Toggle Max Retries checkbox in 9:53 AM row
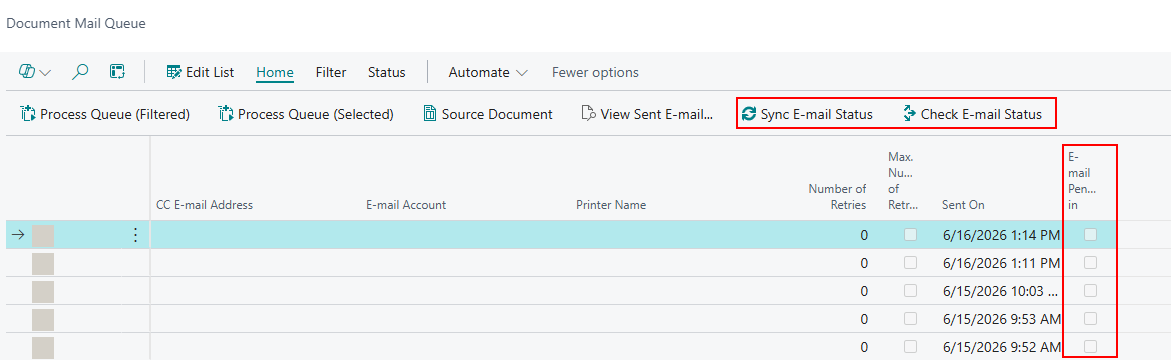 coord(910,318)
